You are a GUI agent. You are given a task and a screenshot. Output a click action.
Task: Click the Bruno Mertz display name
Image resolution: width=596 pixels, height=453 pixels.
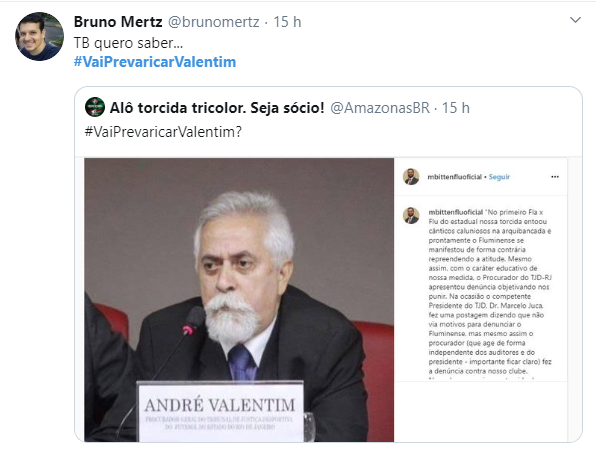point(118,22)
